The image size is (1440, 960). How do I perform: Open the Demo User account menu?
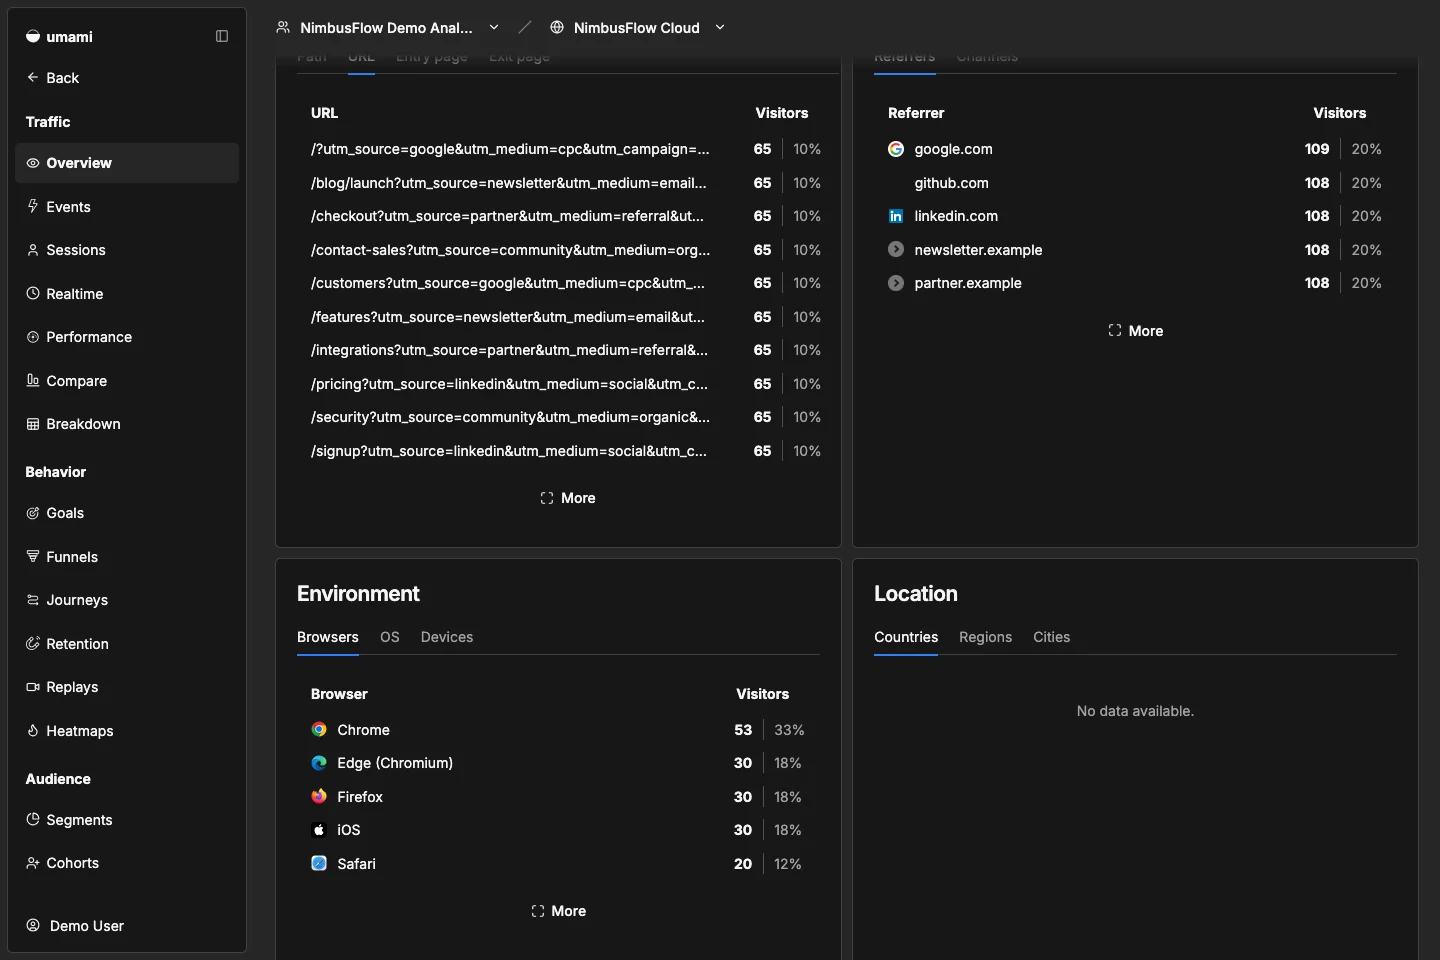coord(127,925)
